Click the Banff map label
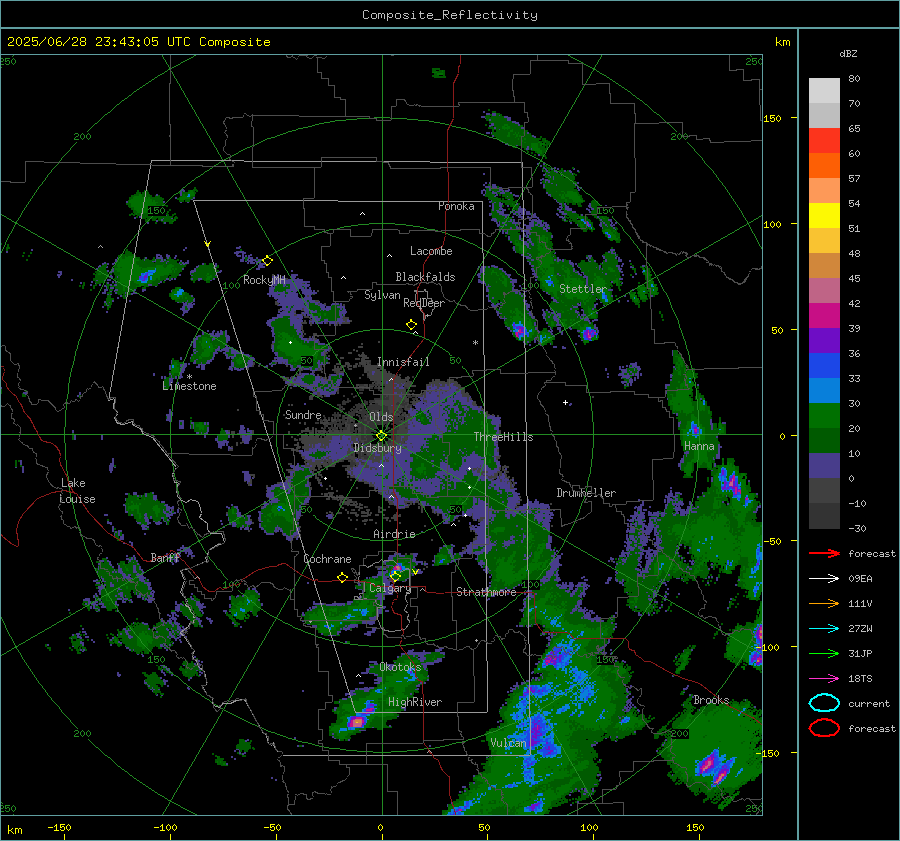 coord(165,558)
